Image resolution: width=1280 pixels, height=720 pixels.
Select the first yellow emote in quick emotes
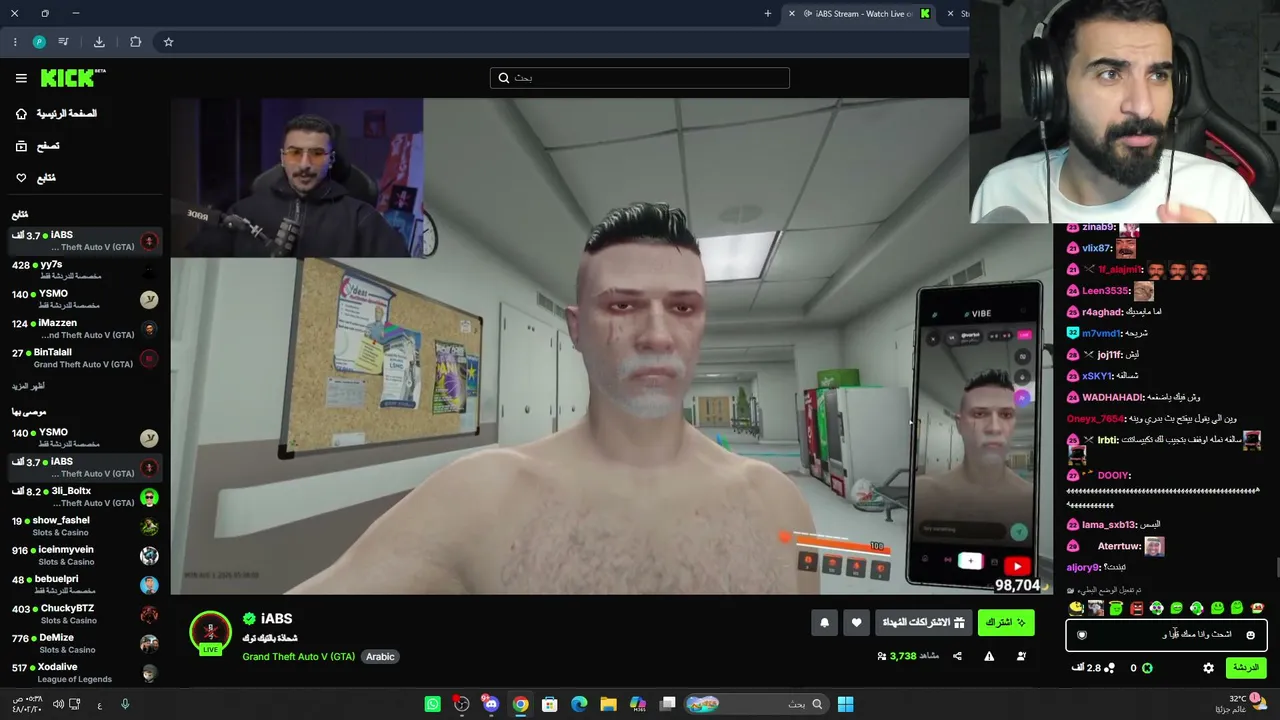[x=1076, y=608]
